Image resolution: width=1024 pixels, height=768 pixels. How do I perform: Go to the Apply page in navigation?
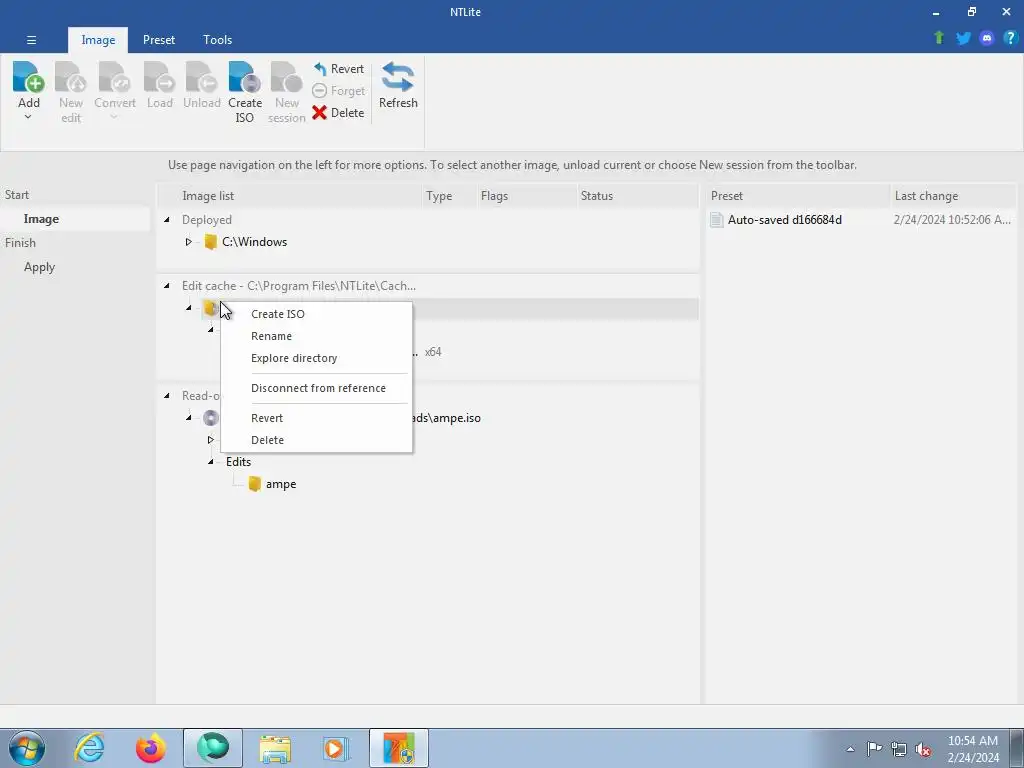pyautogui.click(x=39, y=267)
